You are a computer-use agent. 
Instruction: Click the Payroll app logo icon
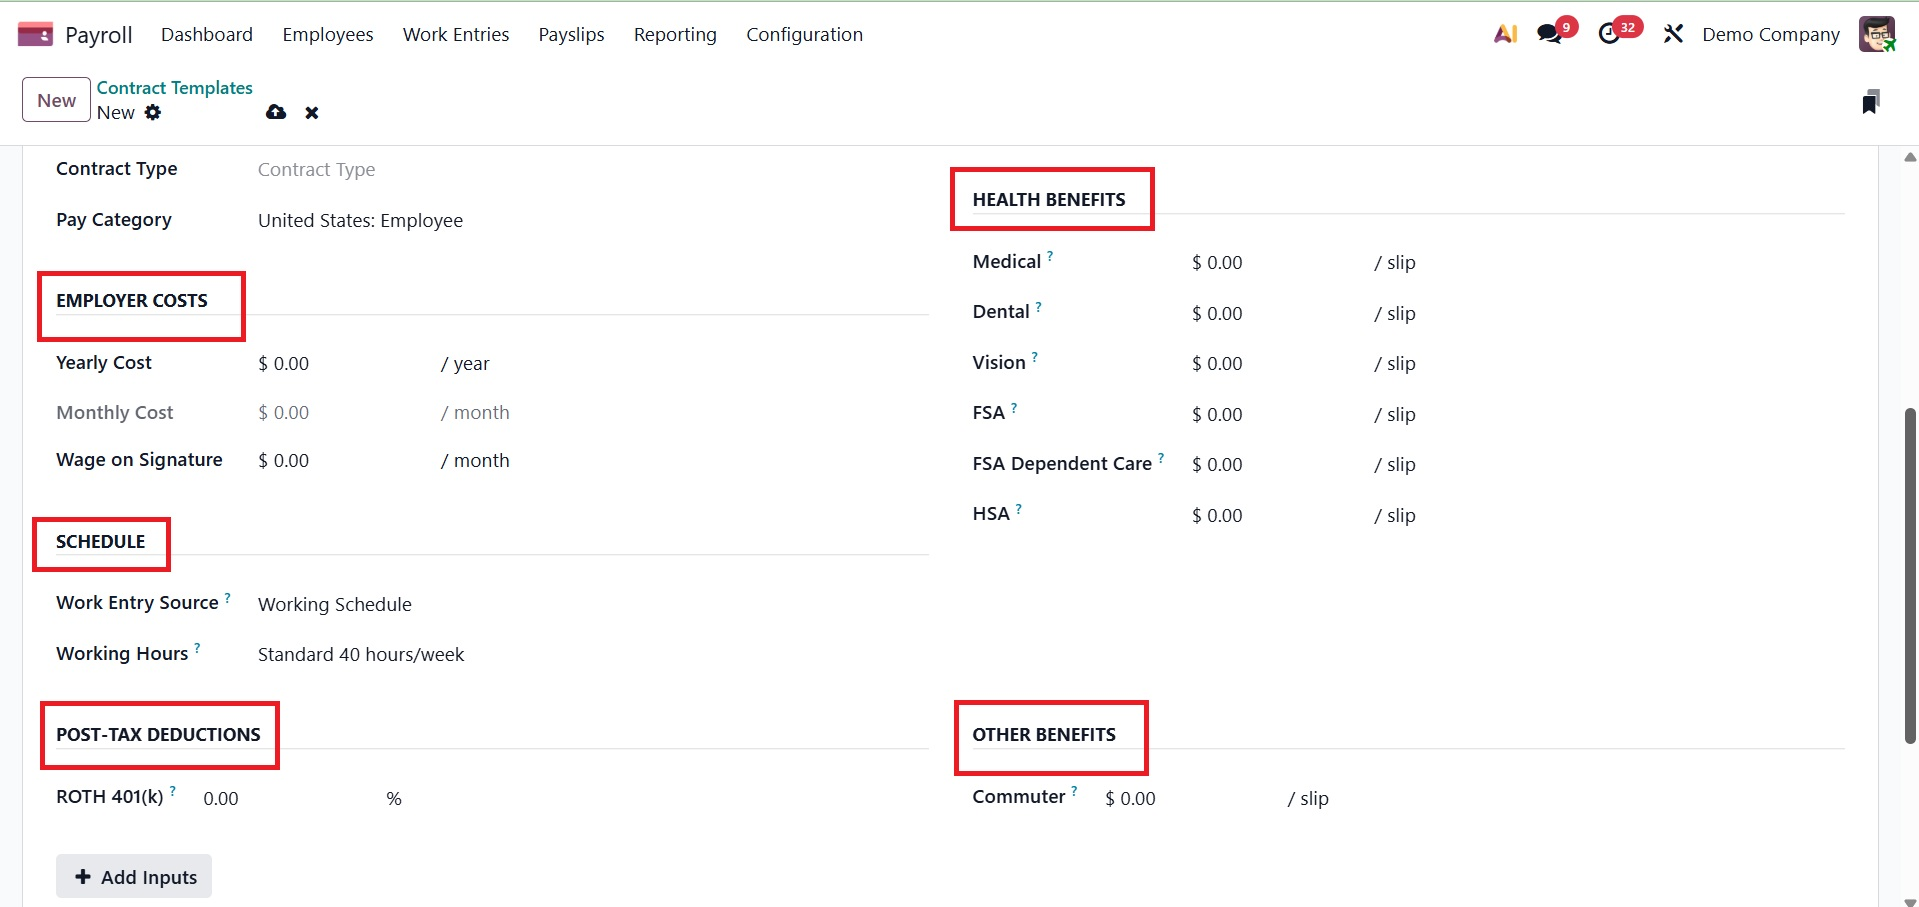(35, 35)
